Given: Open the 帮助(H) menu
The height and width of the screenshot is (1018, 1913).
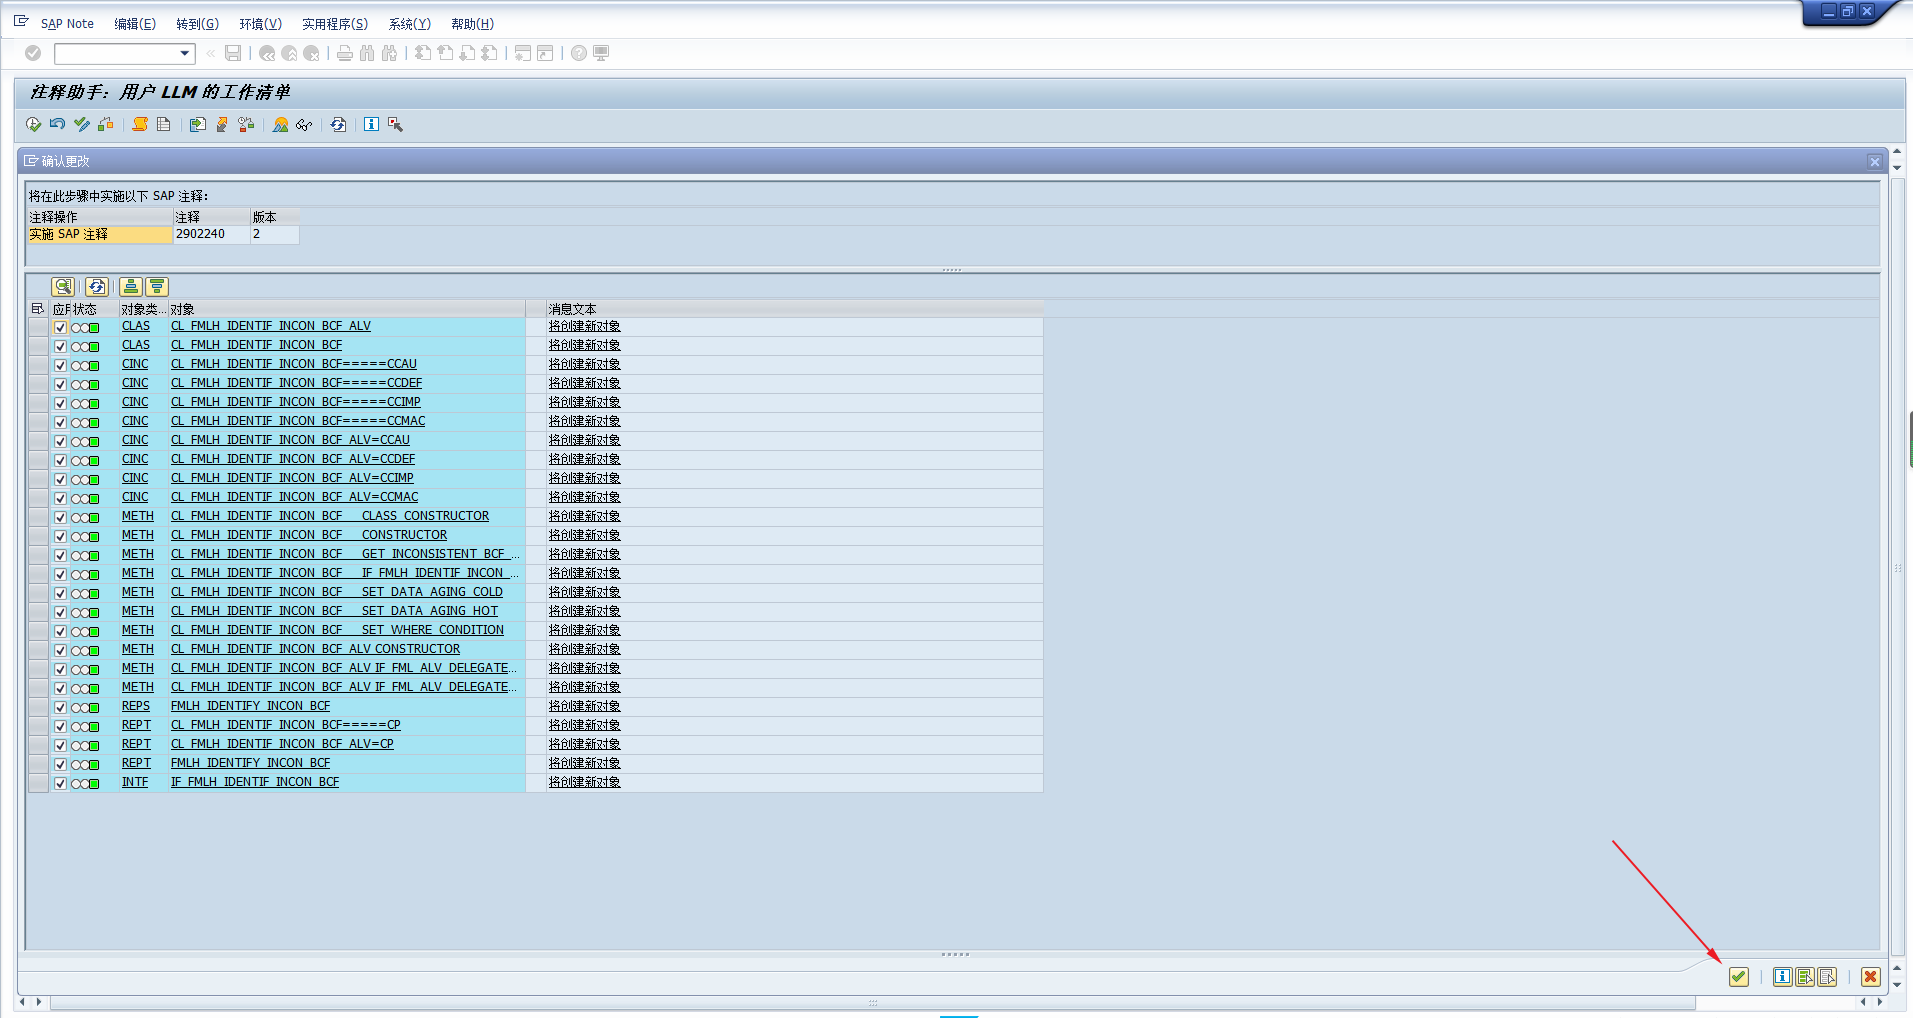Looking at the screenshot, I should click(472, 24).
